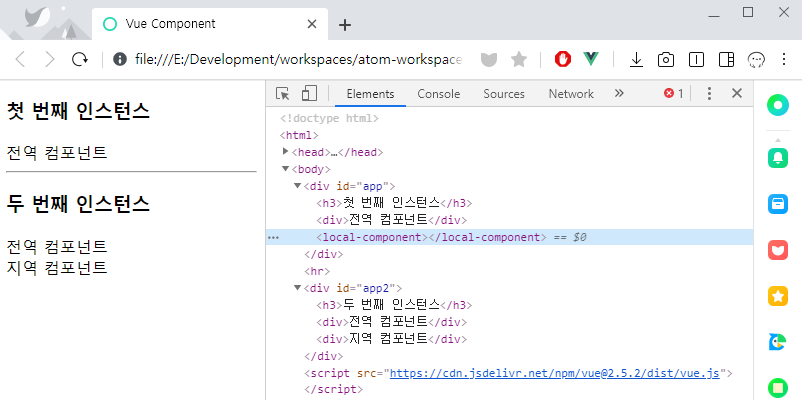Go forward to next page

(x=50, y=60)
